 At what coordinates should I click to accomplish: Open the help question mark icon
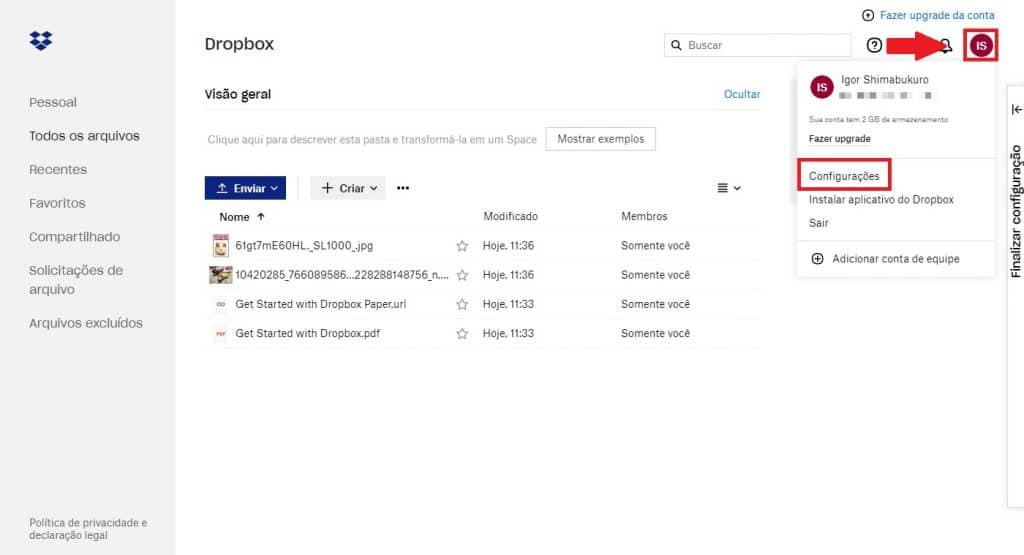[874, 45]
